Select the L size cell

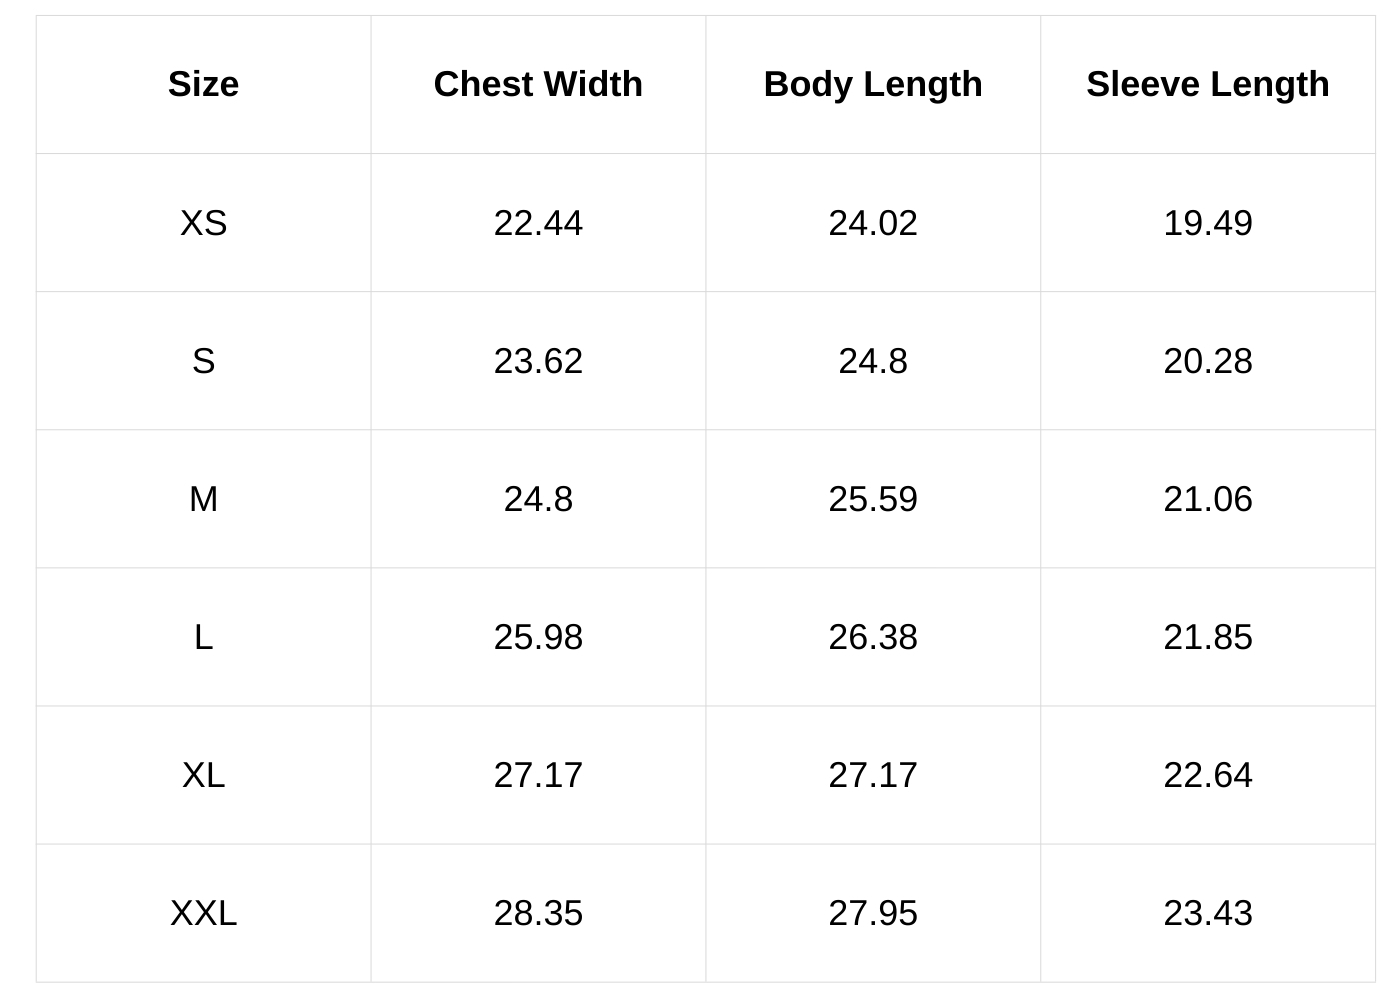203,636
